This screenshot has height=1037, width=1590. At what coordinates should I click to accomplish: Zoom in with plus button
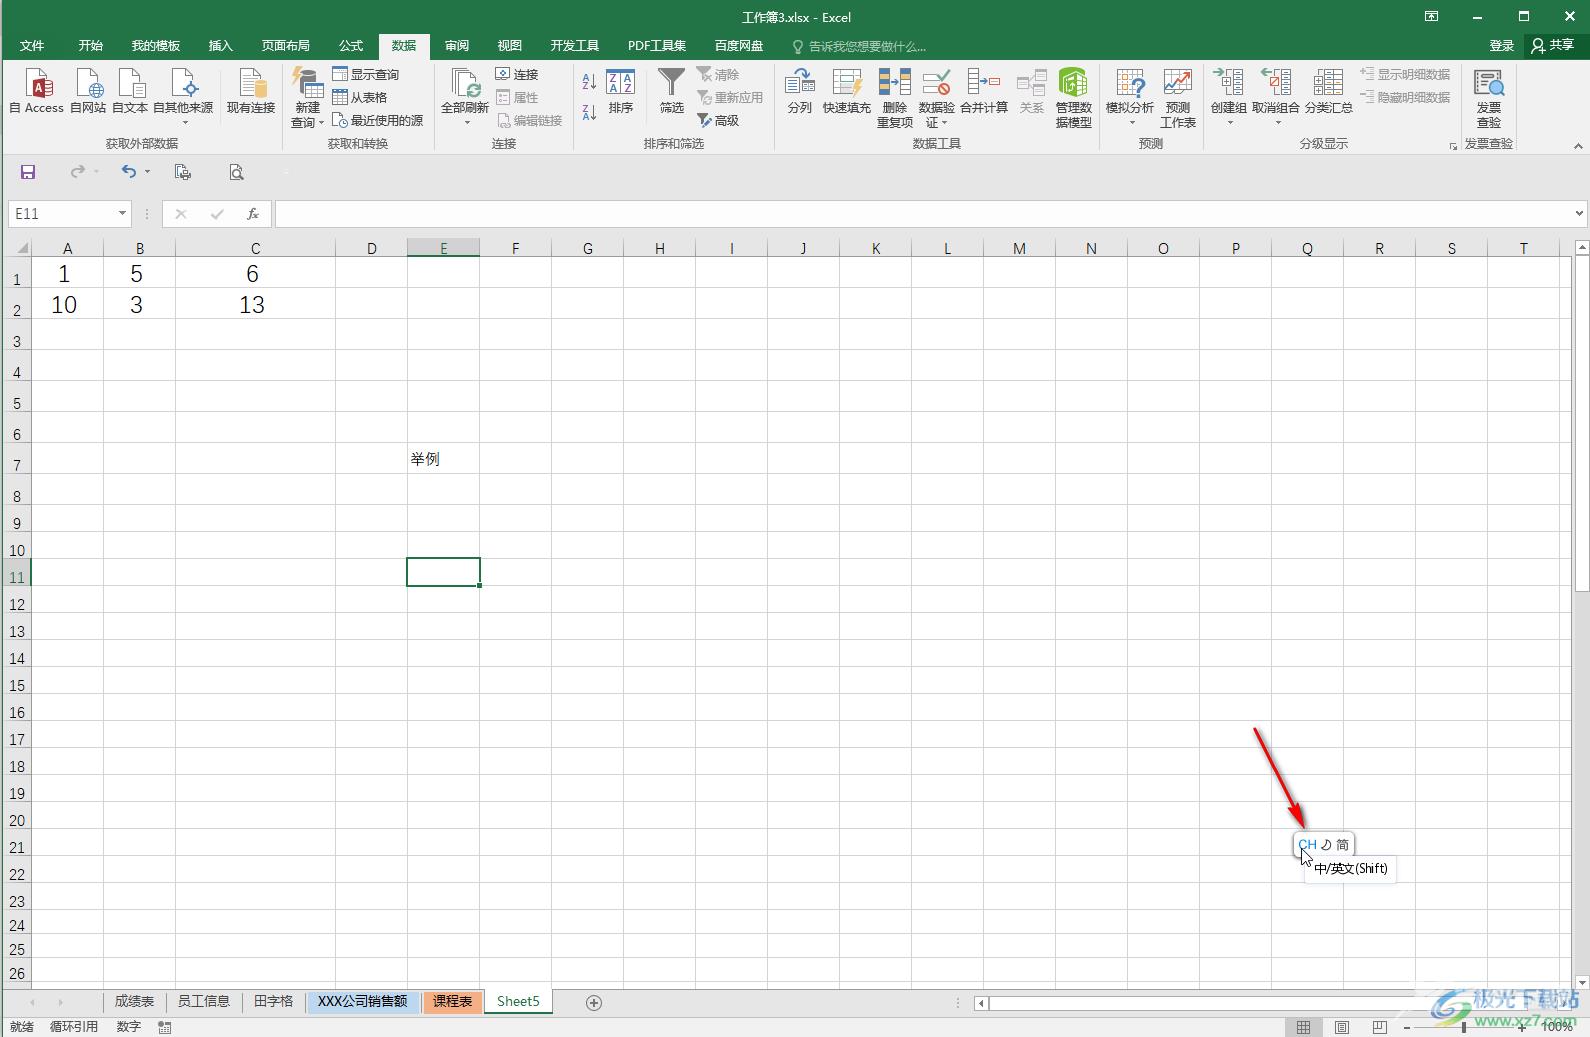click(x=1521, y=1027)
